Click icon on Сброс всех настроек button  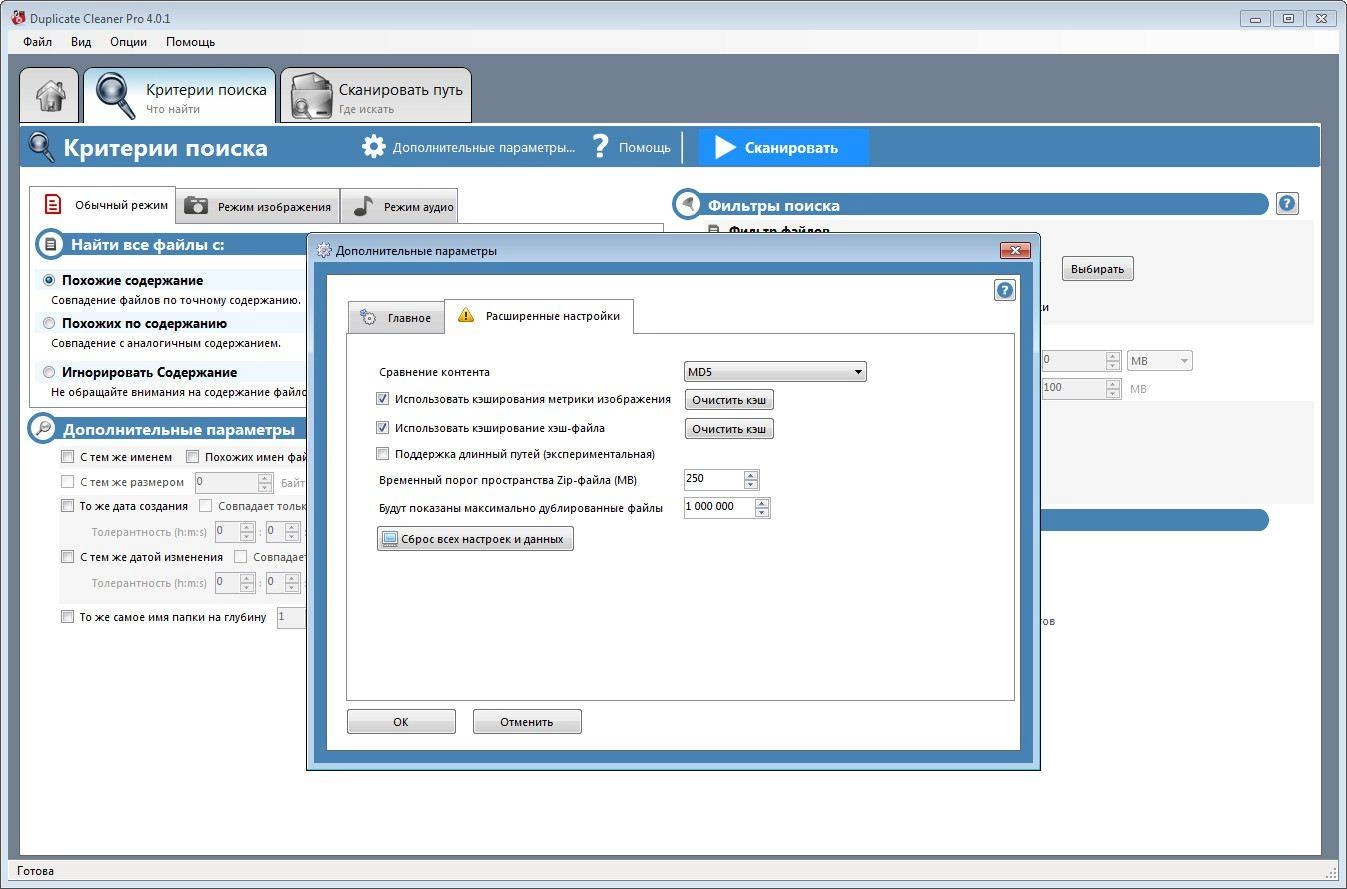388,539
